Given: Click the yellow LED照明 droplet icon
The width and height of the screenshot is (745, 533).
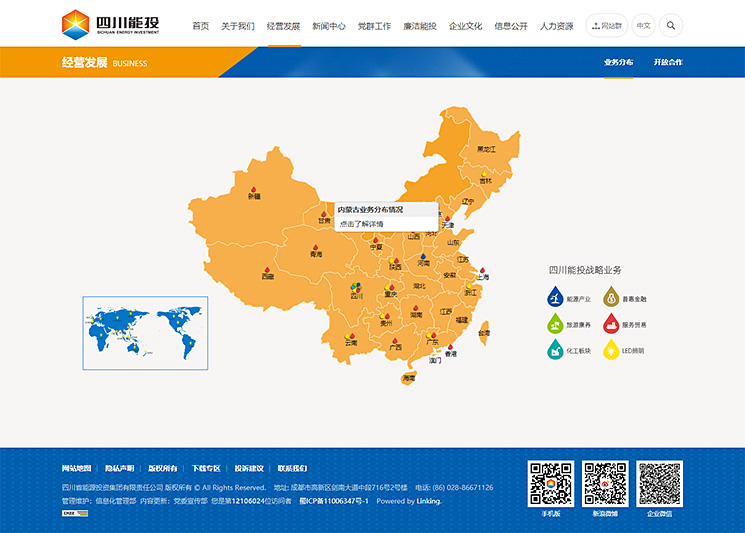Looking at the screenshot, I should (x=610, y=350).
